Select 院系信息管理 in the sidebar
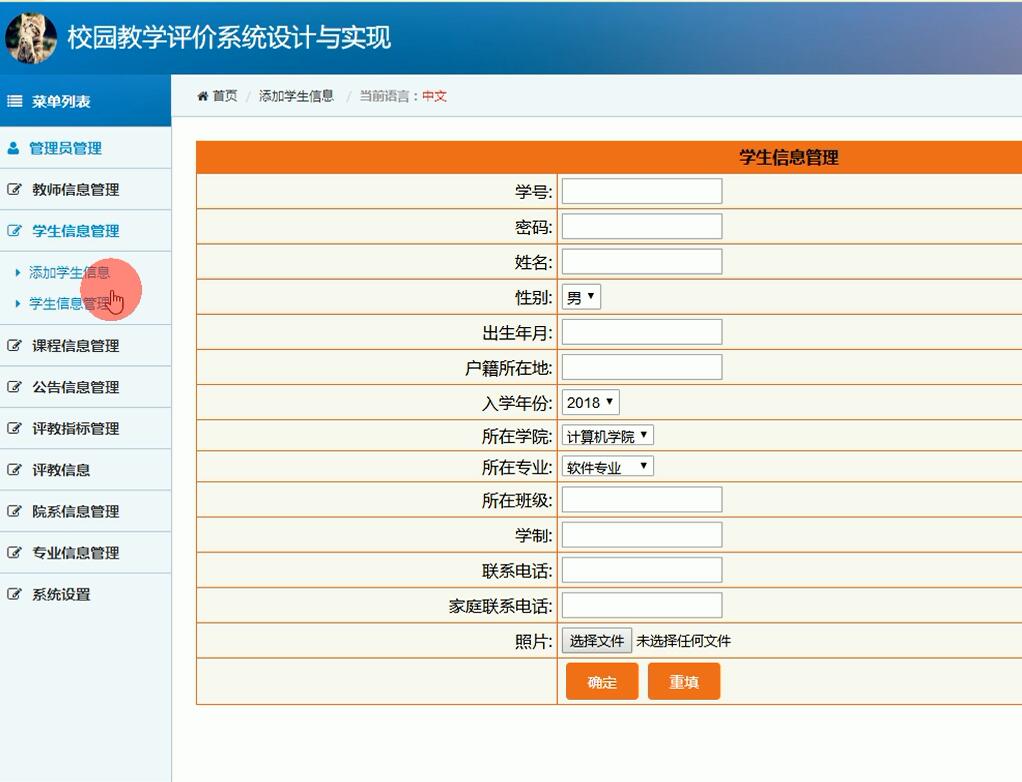 [75, 511]
